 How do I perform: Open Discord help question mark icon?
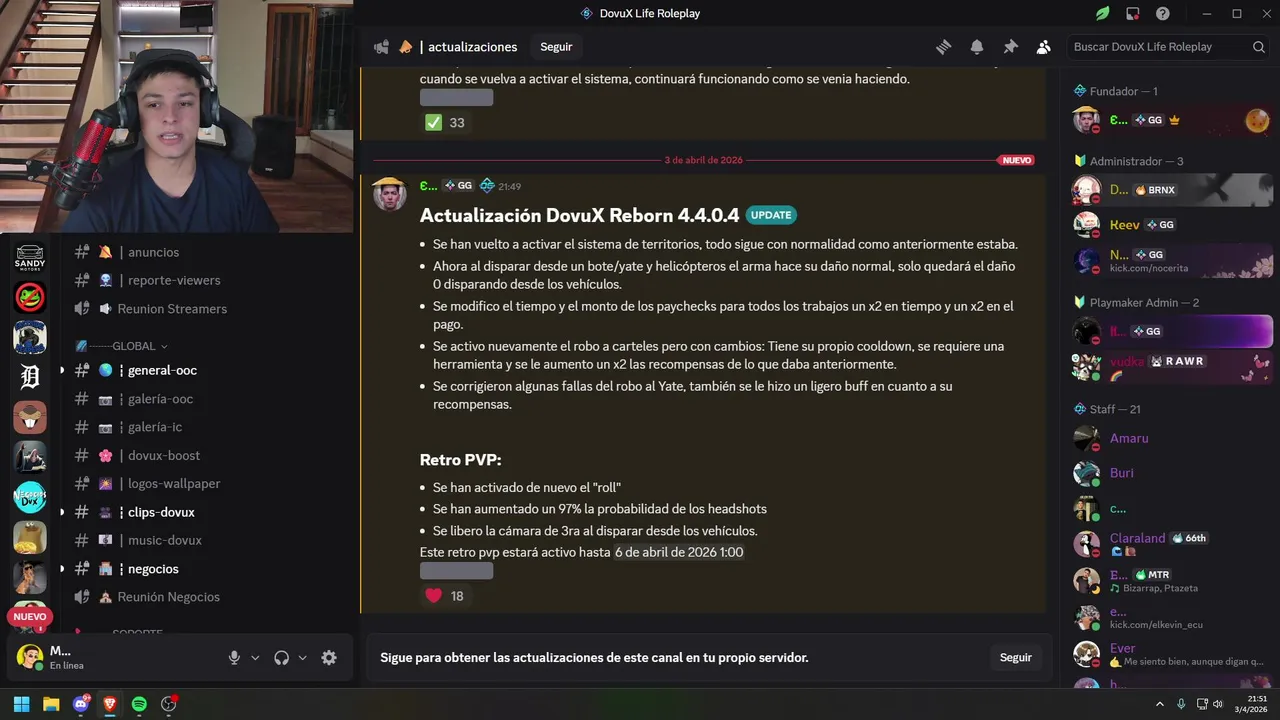[1162, 14]
